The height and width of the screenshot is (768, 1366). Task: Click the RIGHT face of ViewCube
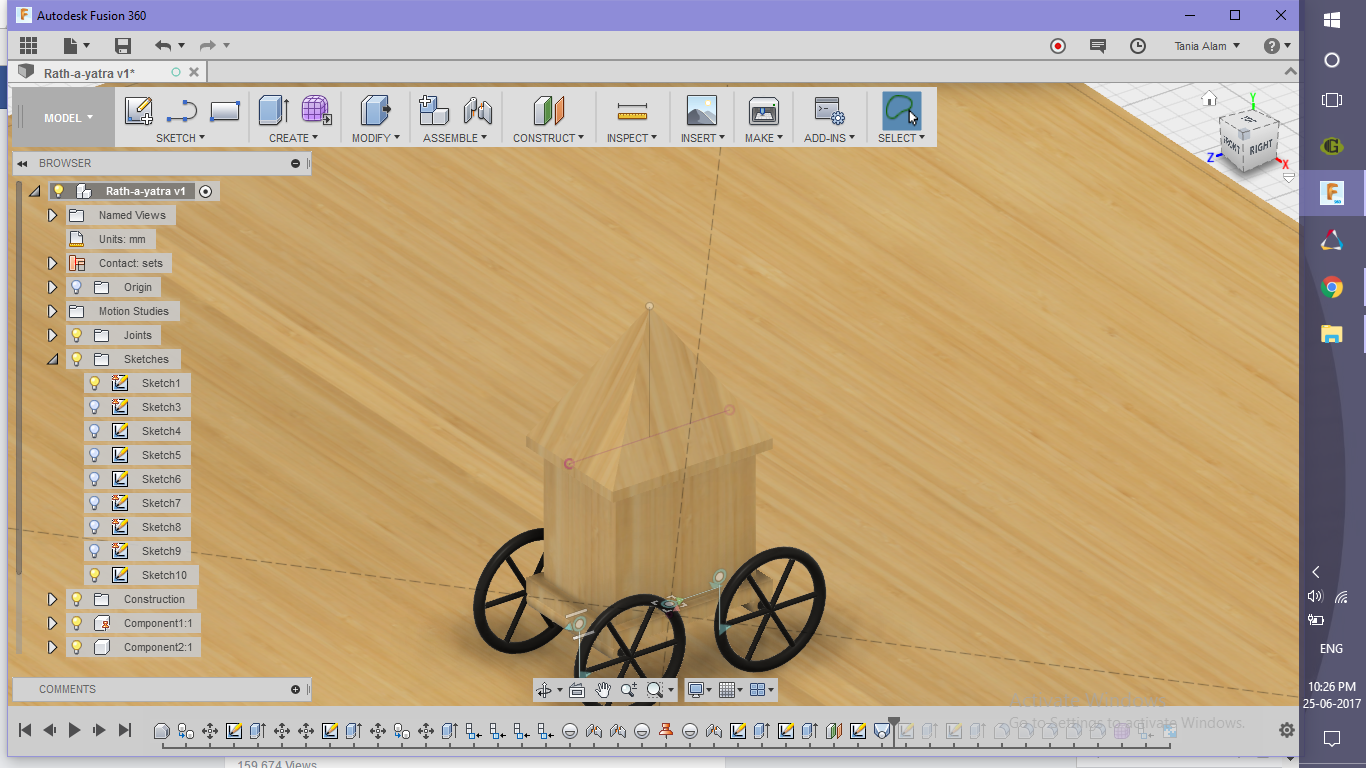[1261, 147]
